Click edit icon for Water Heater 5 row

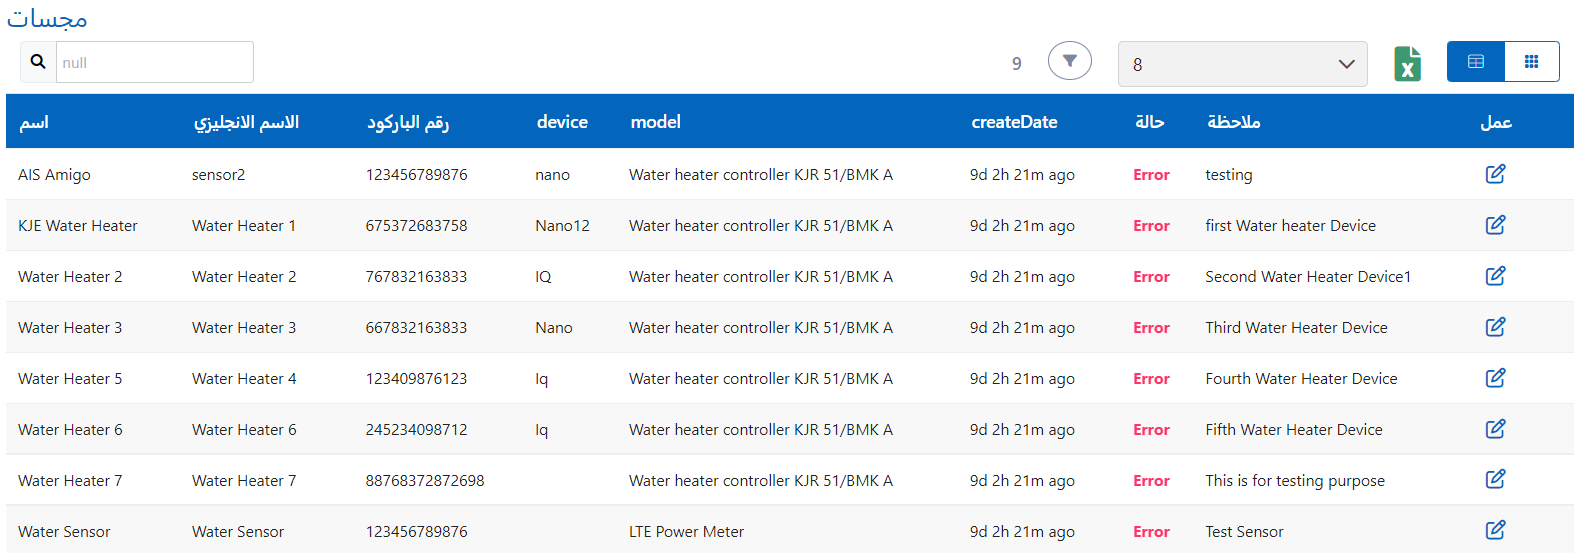click(1495, 378)
